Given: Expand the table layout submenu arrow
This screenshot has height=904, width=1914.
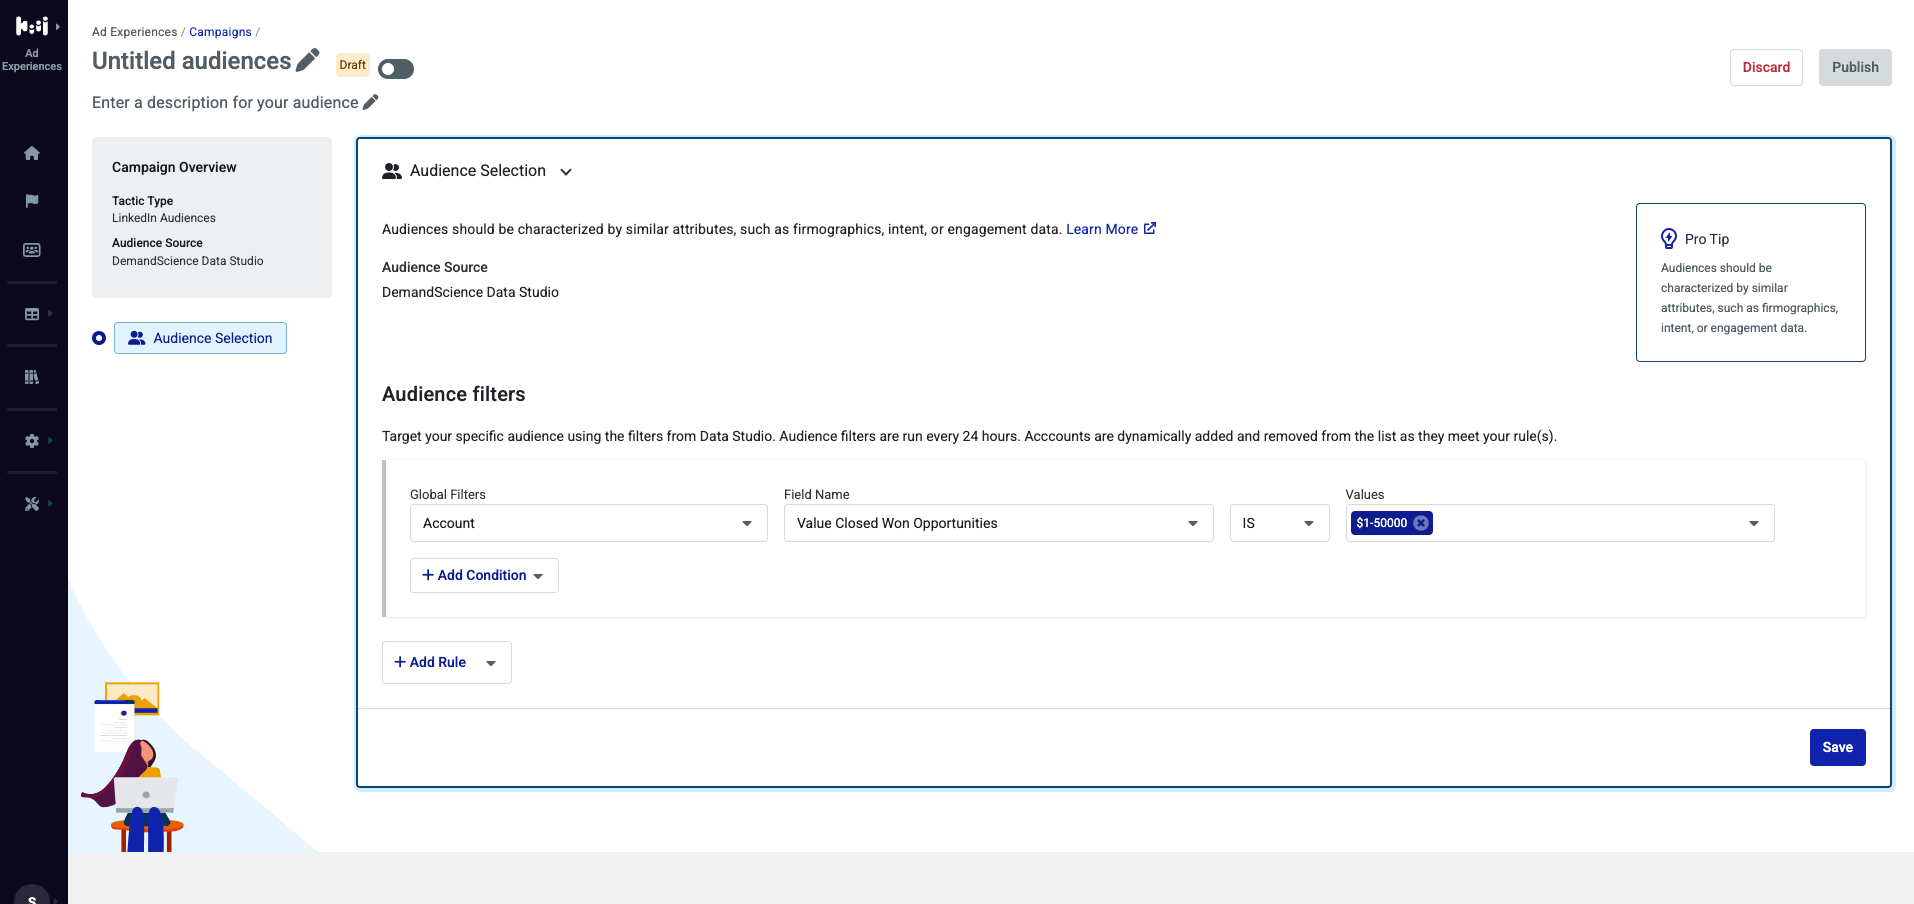Looking at the screenshot, I should pyautogui.click(x=51, y=313).
